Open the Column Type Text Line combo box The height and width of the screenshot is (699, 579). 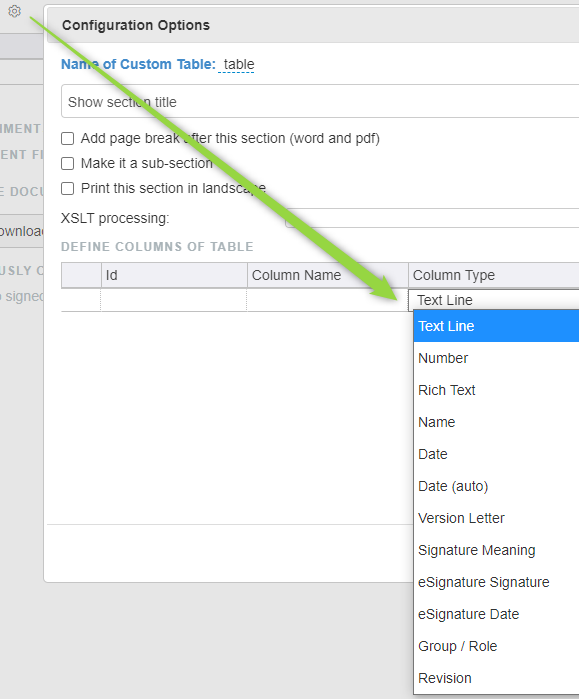coord(493,300)
